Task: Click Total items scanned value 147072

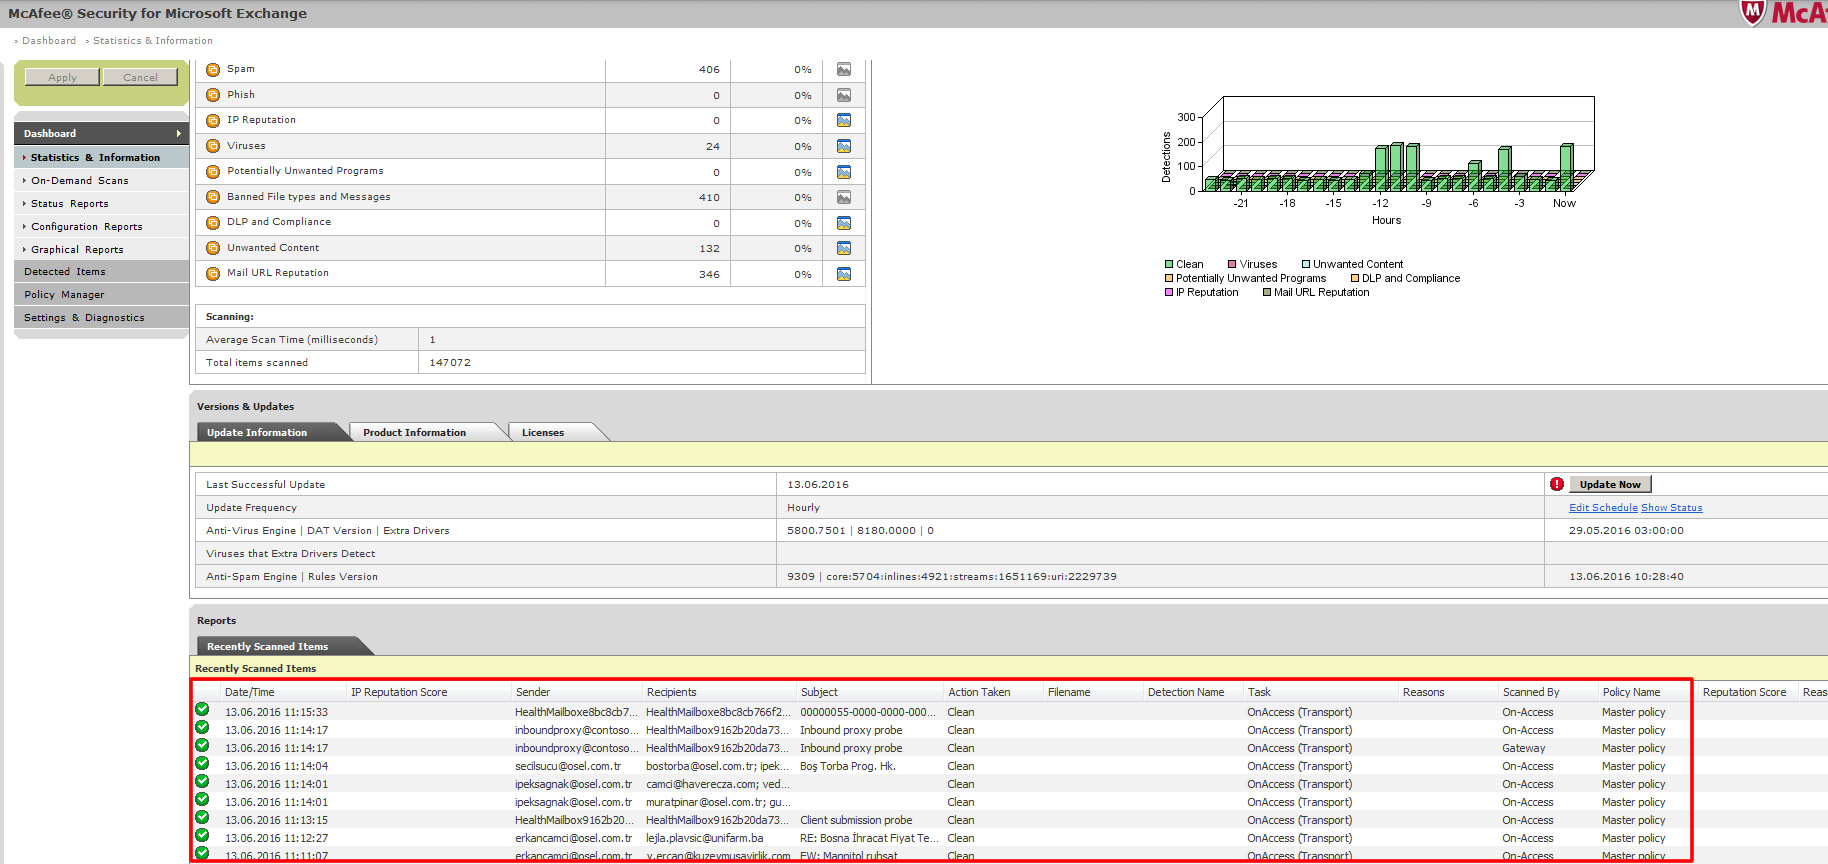Action: click(x=450, y=363)
